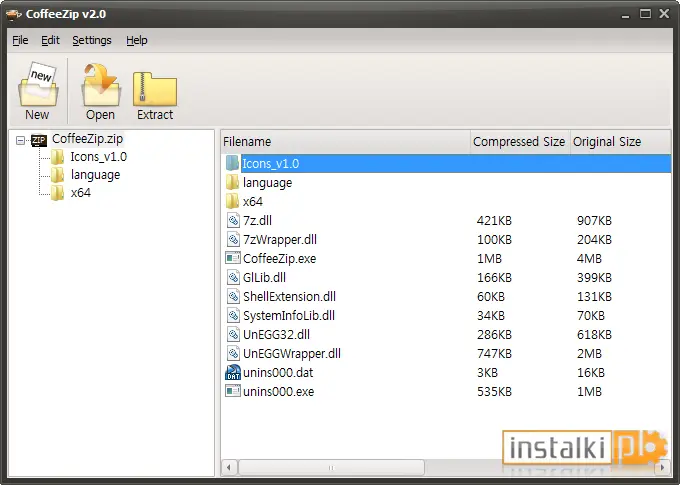The width and height of the screenshot is (680, 485).
Task: Click the CoffeeZip title bar app icon
Action: click(x=13, y=14)
